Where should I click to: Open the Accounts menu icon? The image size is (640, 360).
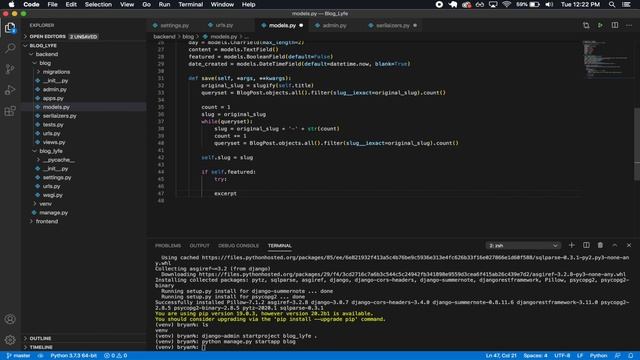pyautogui.click(x=10, y=319)
